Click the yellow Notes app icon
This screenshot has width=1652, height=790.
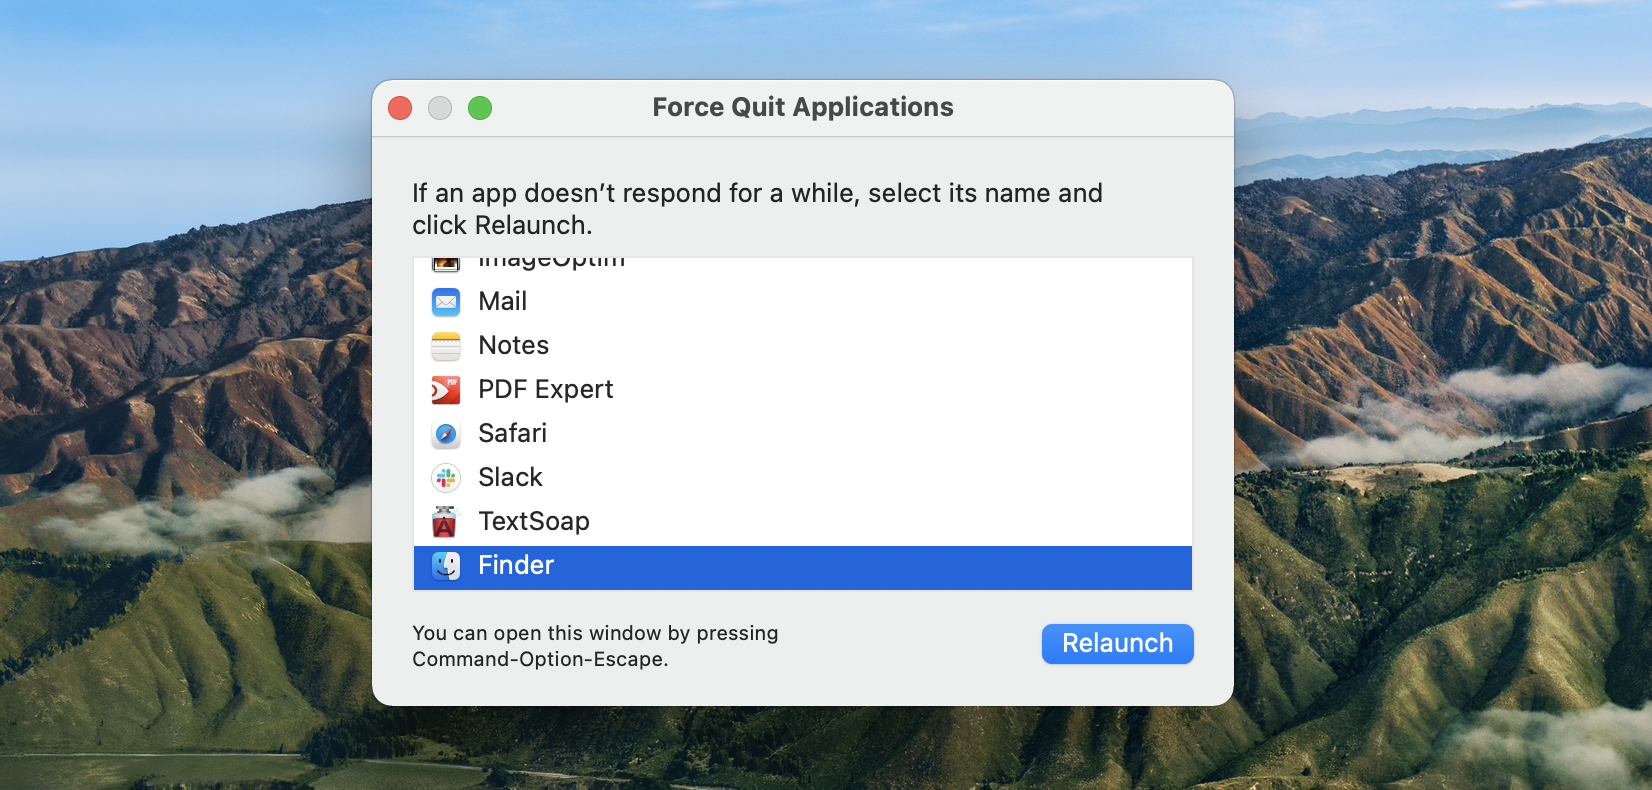(x=446, y=345)
